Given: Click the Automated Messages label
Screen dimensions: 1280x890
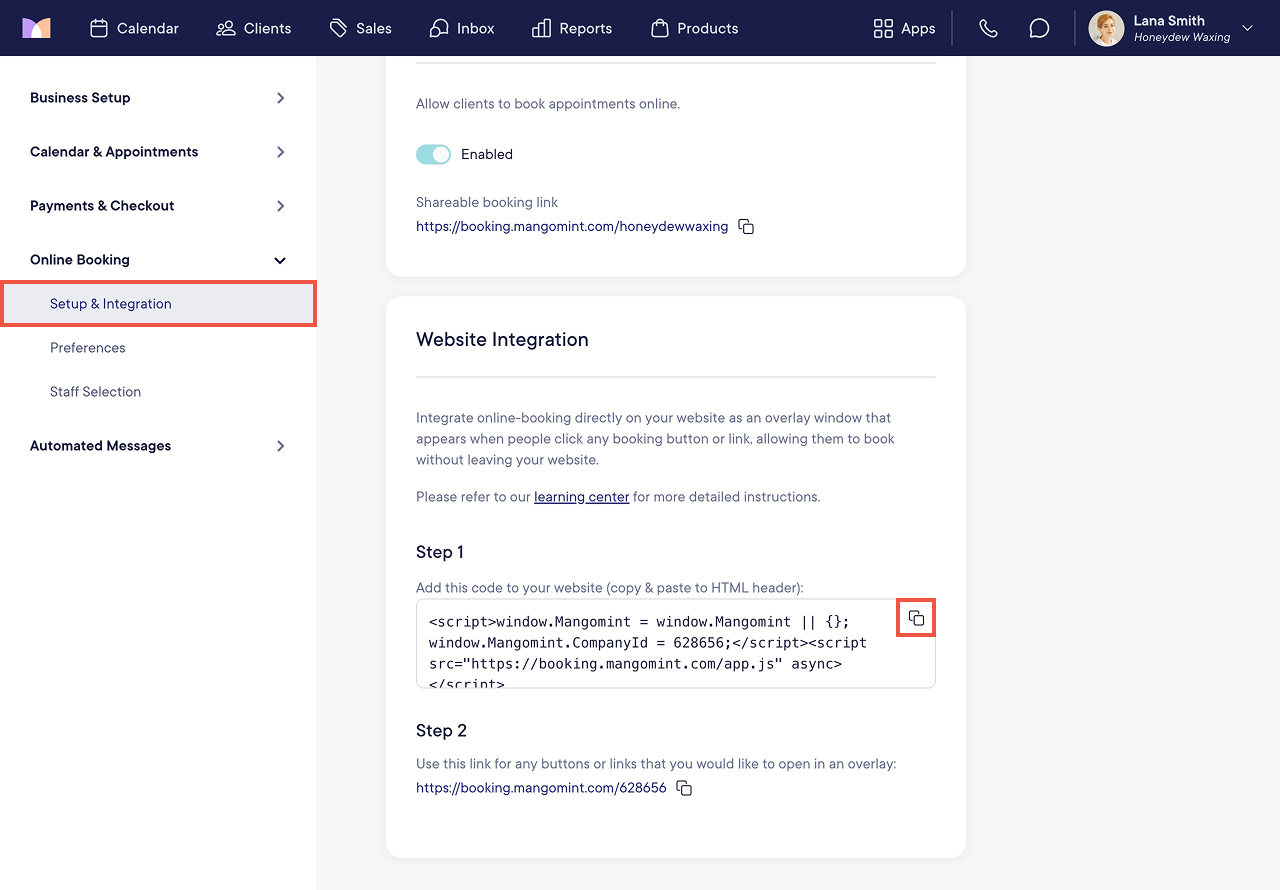Looking at the screenshot, I should [100, 446].
